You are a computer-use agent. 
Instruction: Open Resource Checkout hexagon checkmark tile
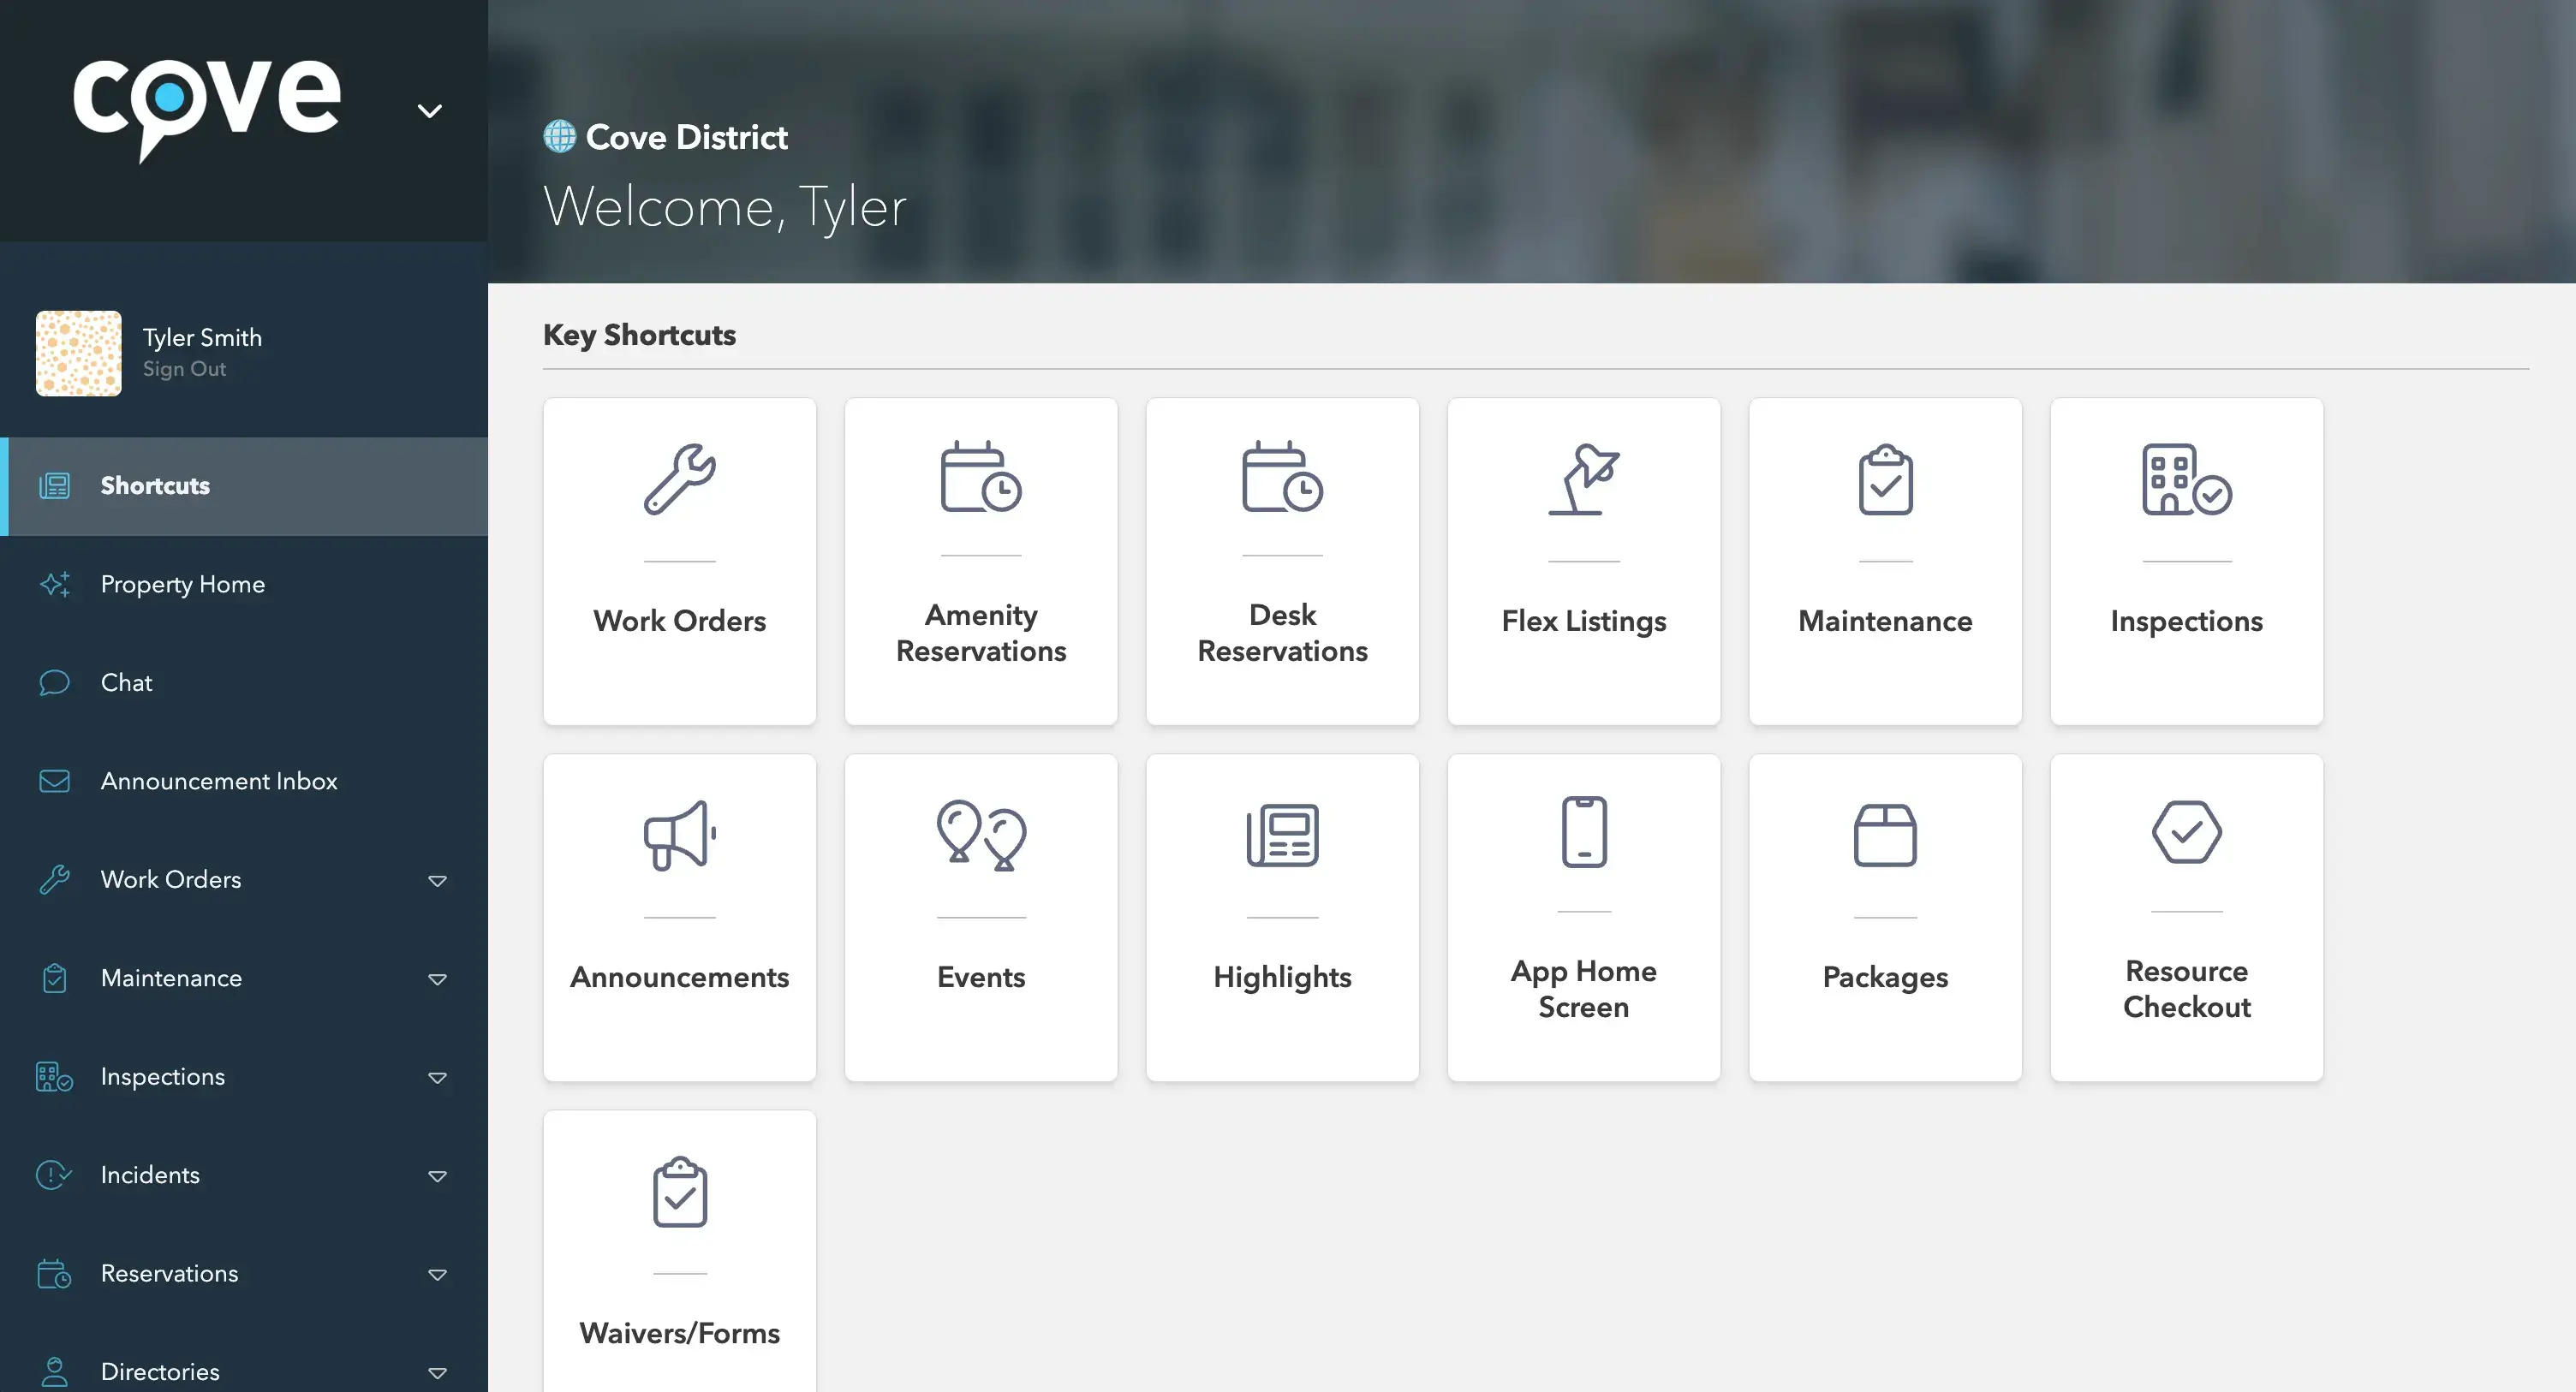(x=2186, y=916)
